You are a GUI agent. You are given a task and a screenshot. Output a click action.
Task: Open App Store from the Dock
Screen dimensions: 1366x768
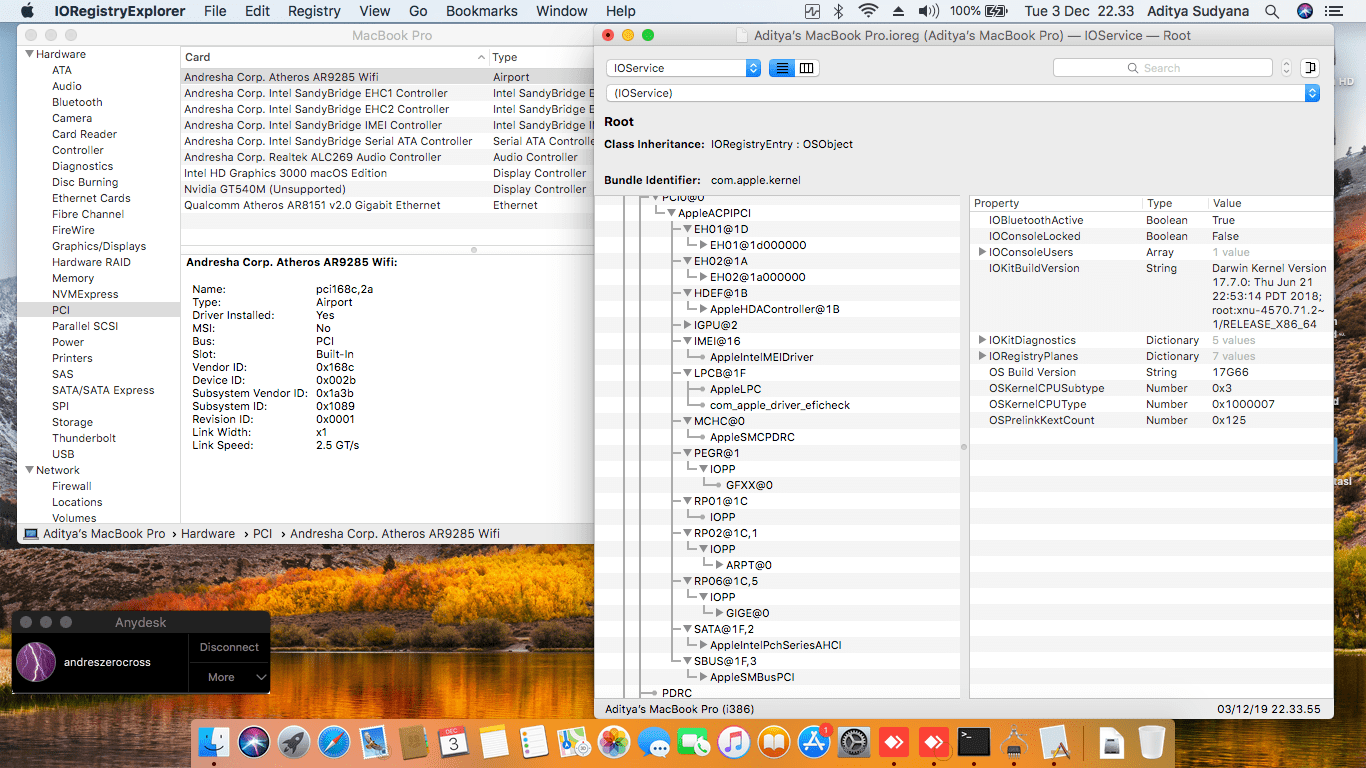point(813,742)
